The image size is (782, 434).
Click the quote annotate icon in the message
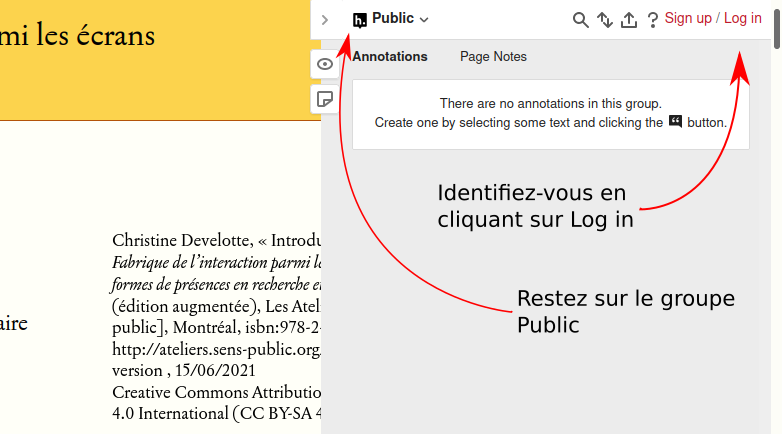pyautogui.click(x=675, y=122)
